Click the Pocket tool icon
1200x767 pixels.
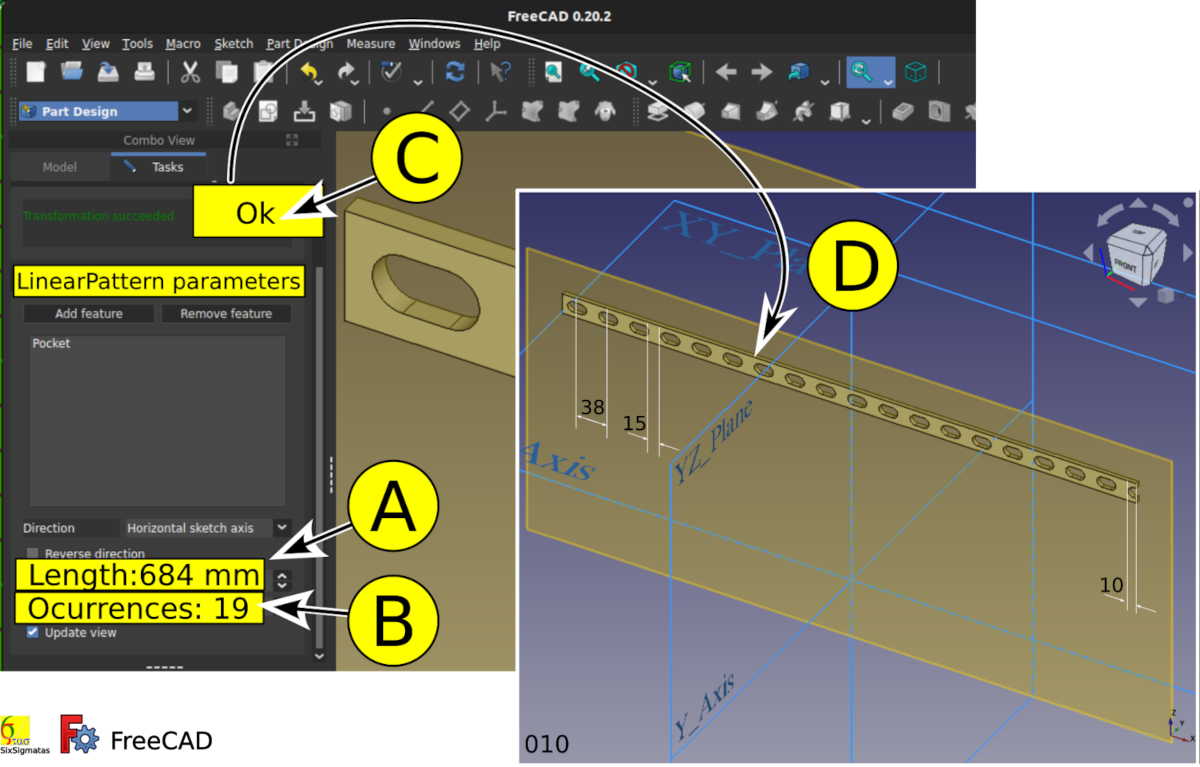point(903,111)
